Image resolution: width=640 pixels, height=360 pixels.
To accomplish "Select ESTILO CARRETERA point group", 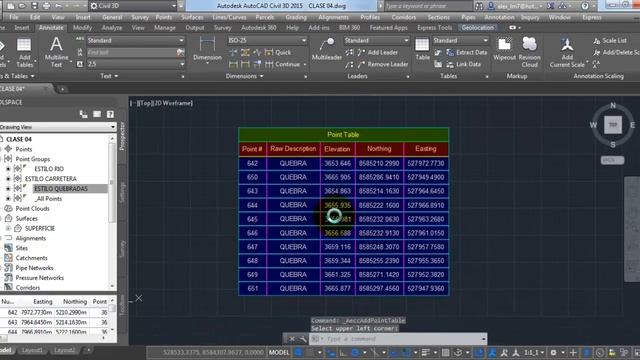I will coord(51,179).
